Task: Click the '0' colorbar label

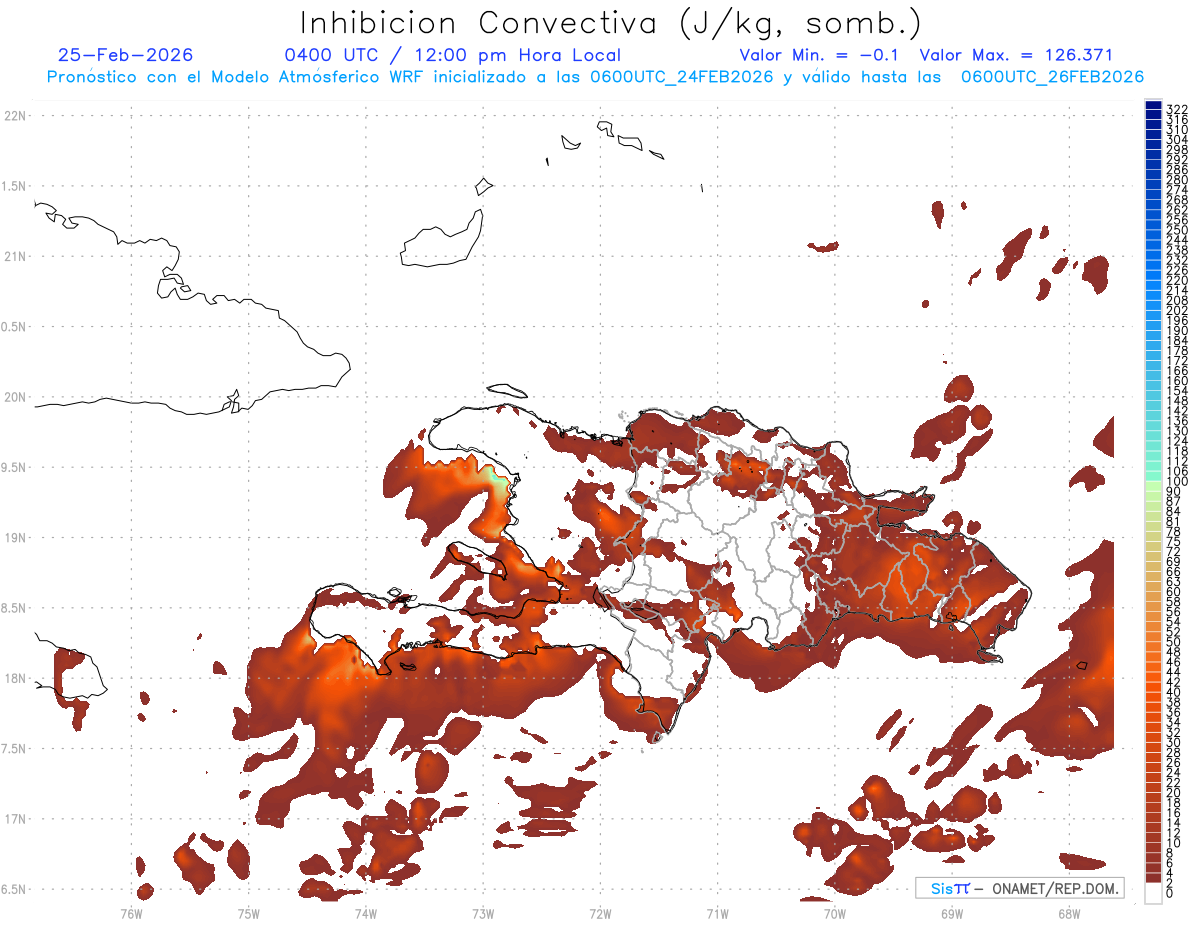Action: coord(1170,895)
